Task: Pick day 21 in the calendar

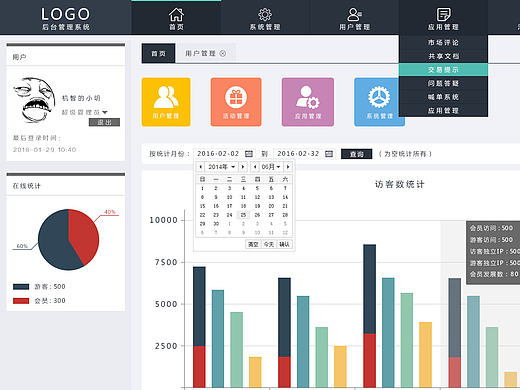Action: click(x=285, y=206)
